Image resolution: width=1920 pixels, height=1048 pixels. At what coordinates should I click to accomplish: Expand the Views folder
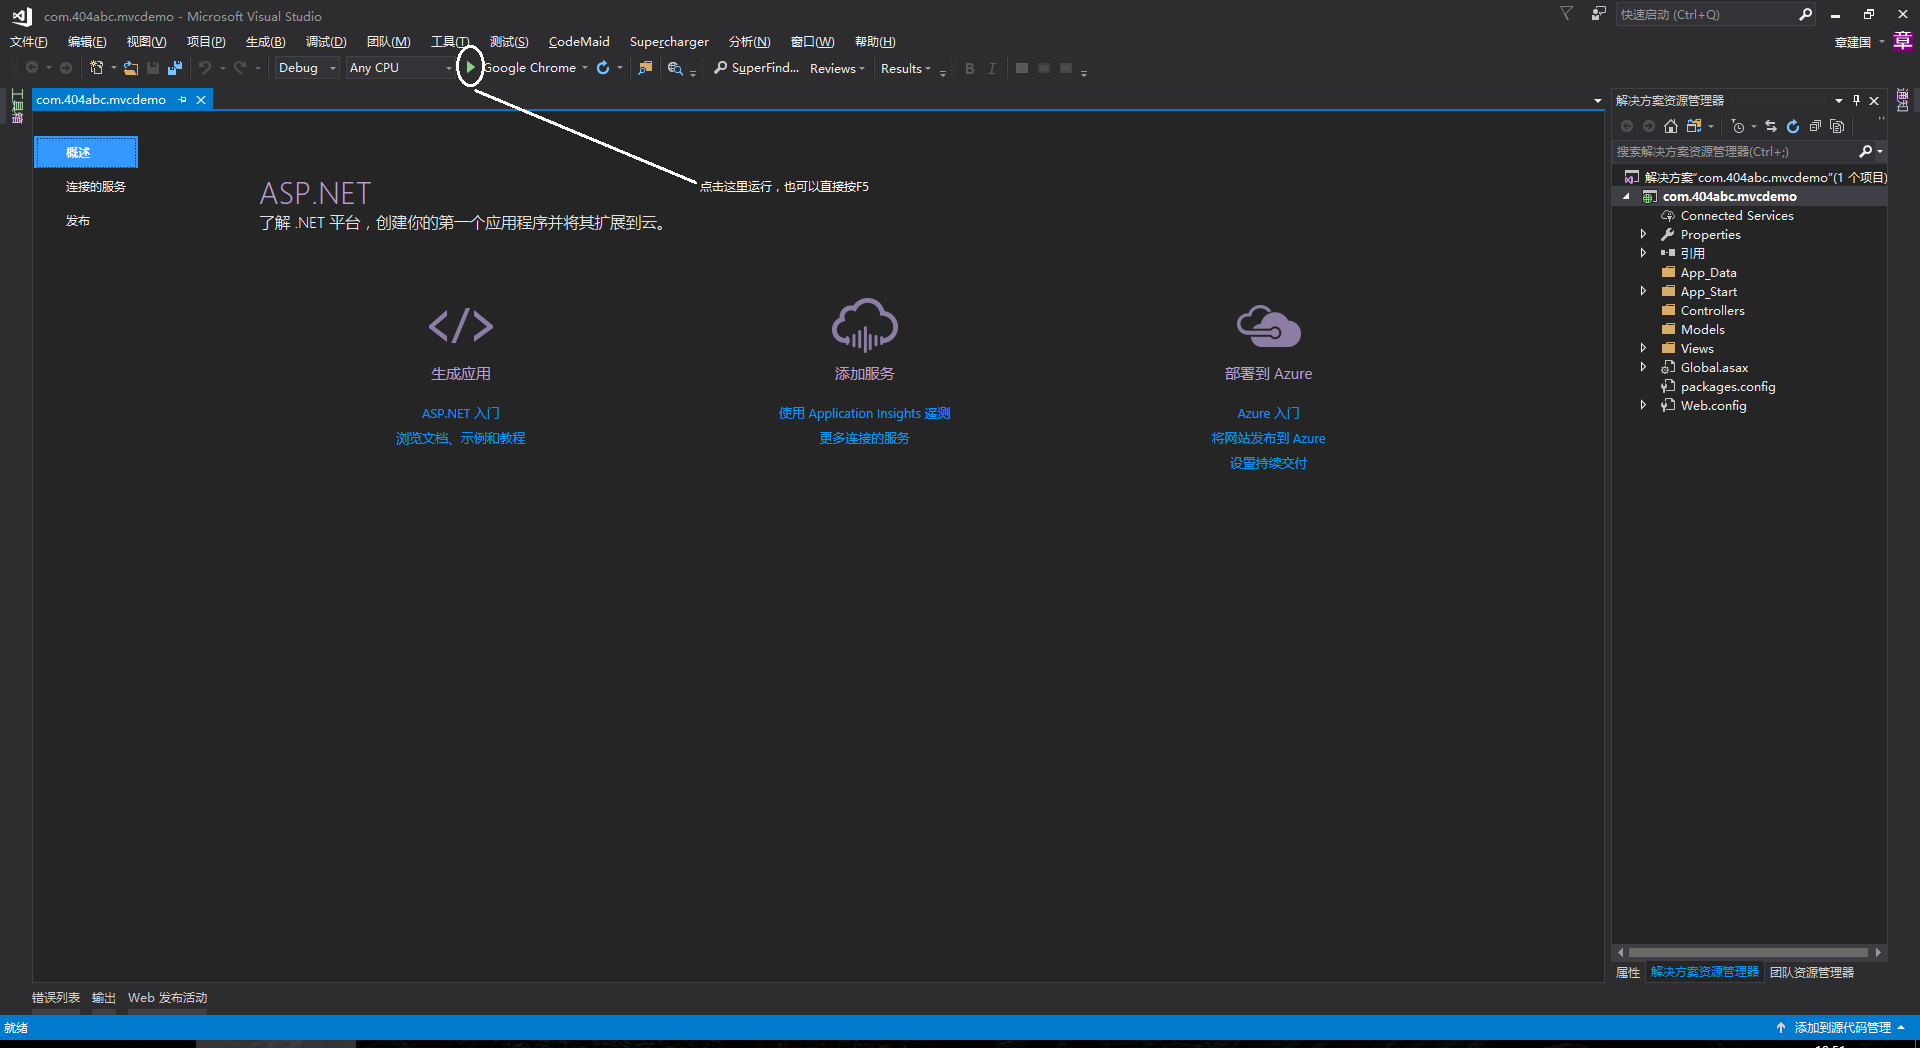pyautogui.click(x=1643, y=348)
